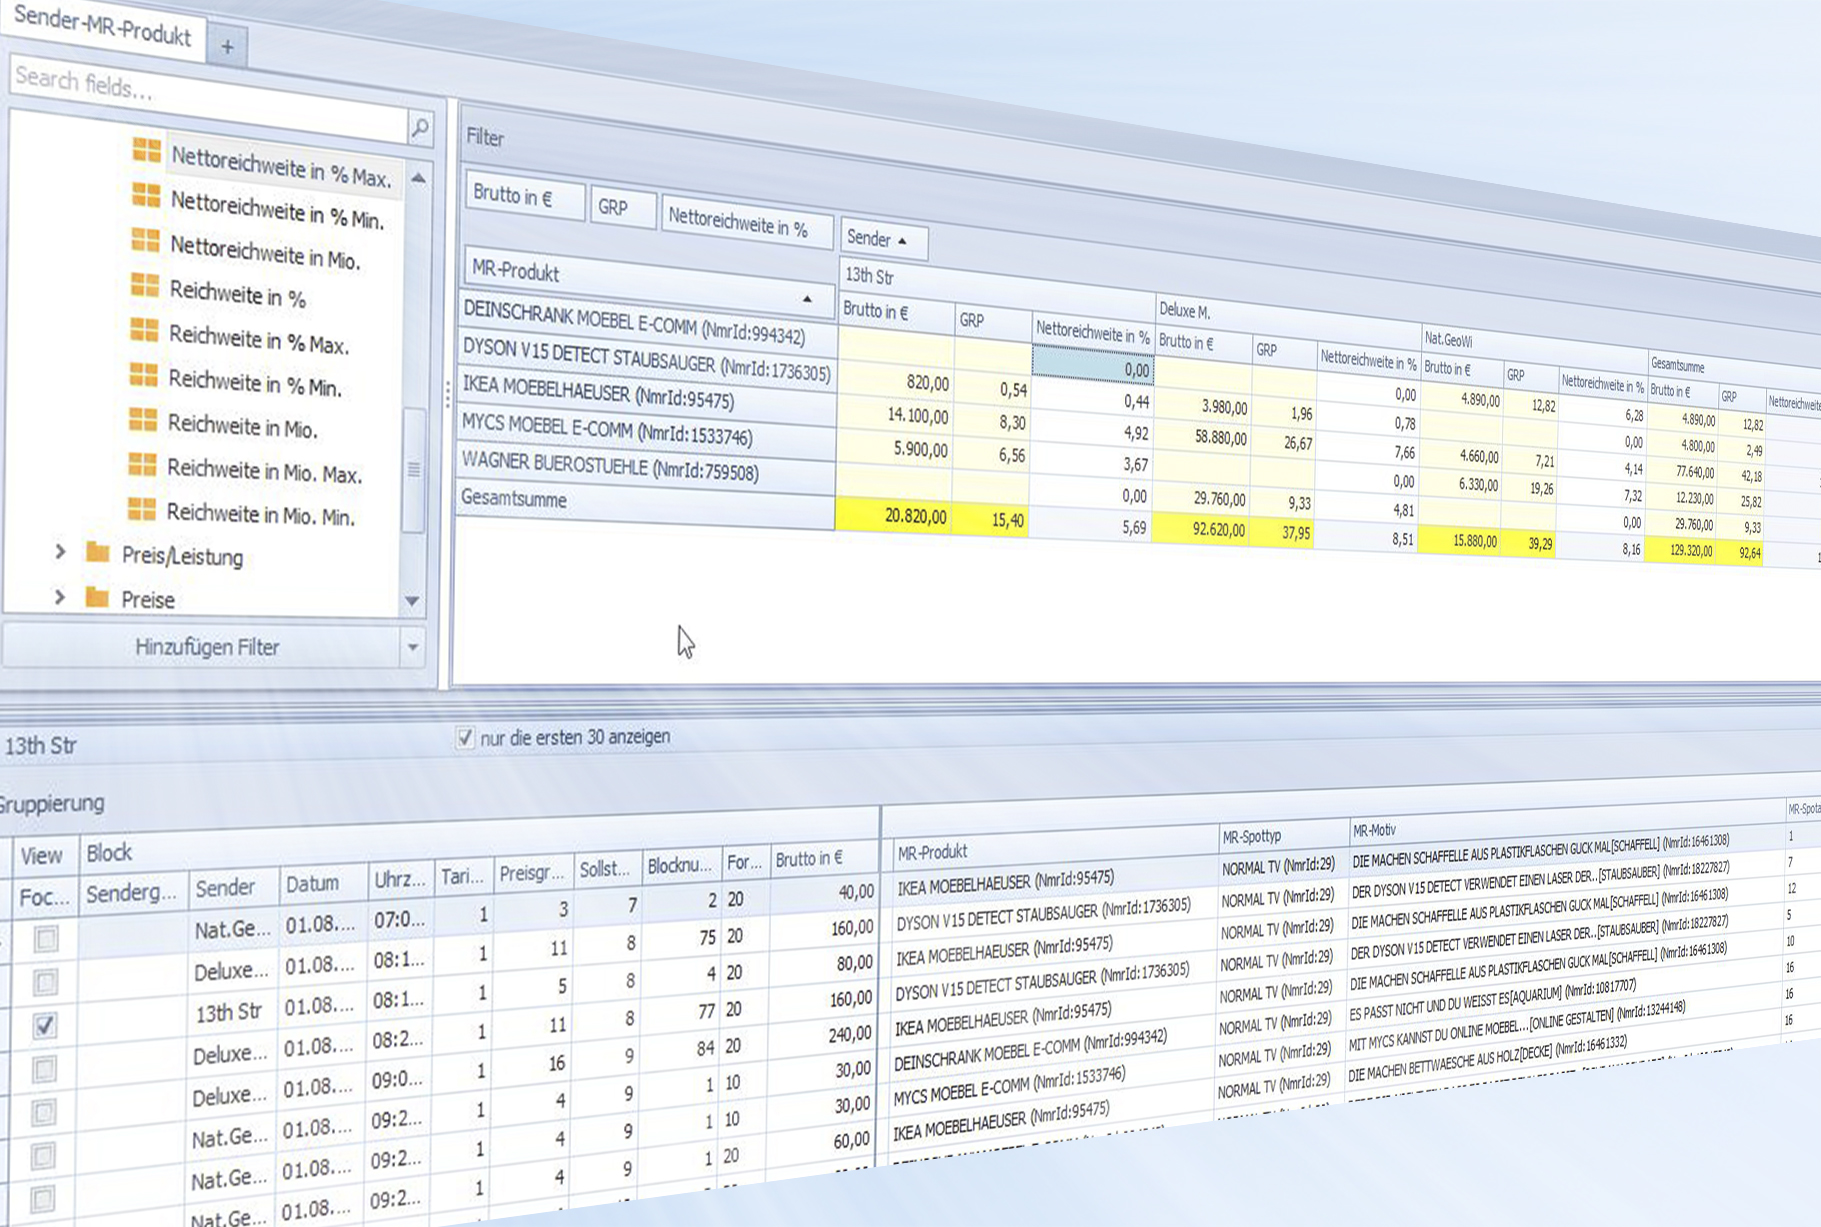Click the Preise folder icon
Image resolution: width=1821 pixels, height=1227 pixels.
coord(97,597)
